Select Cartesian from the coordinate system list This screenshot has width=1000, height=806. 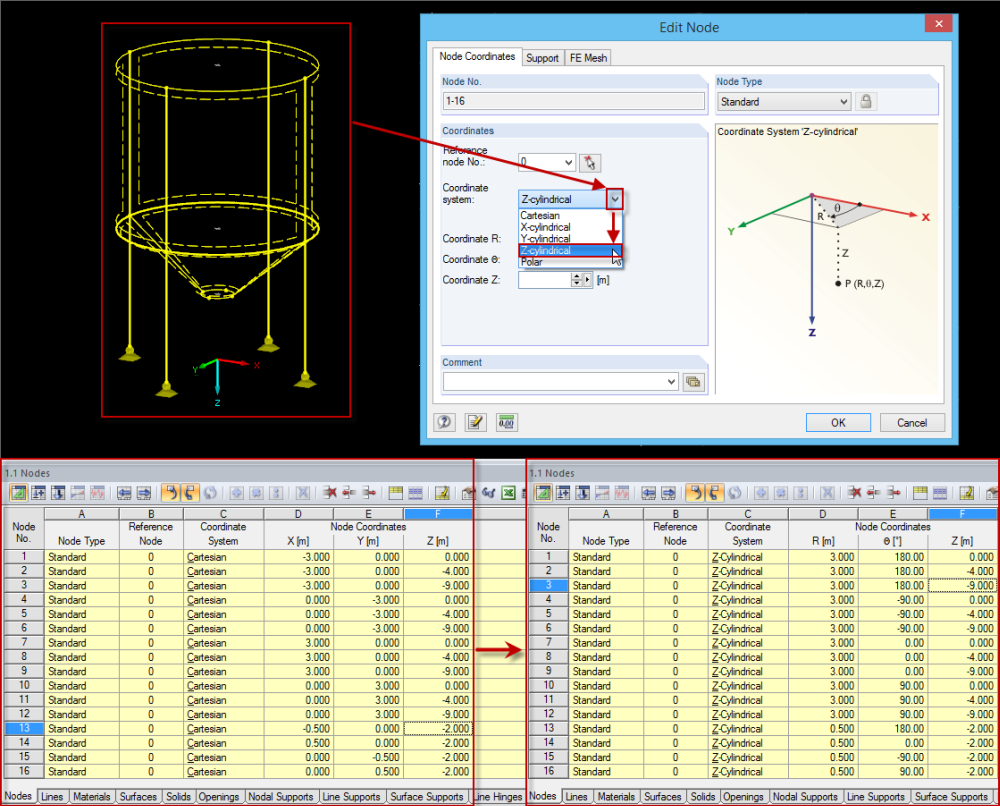(540, 216)
